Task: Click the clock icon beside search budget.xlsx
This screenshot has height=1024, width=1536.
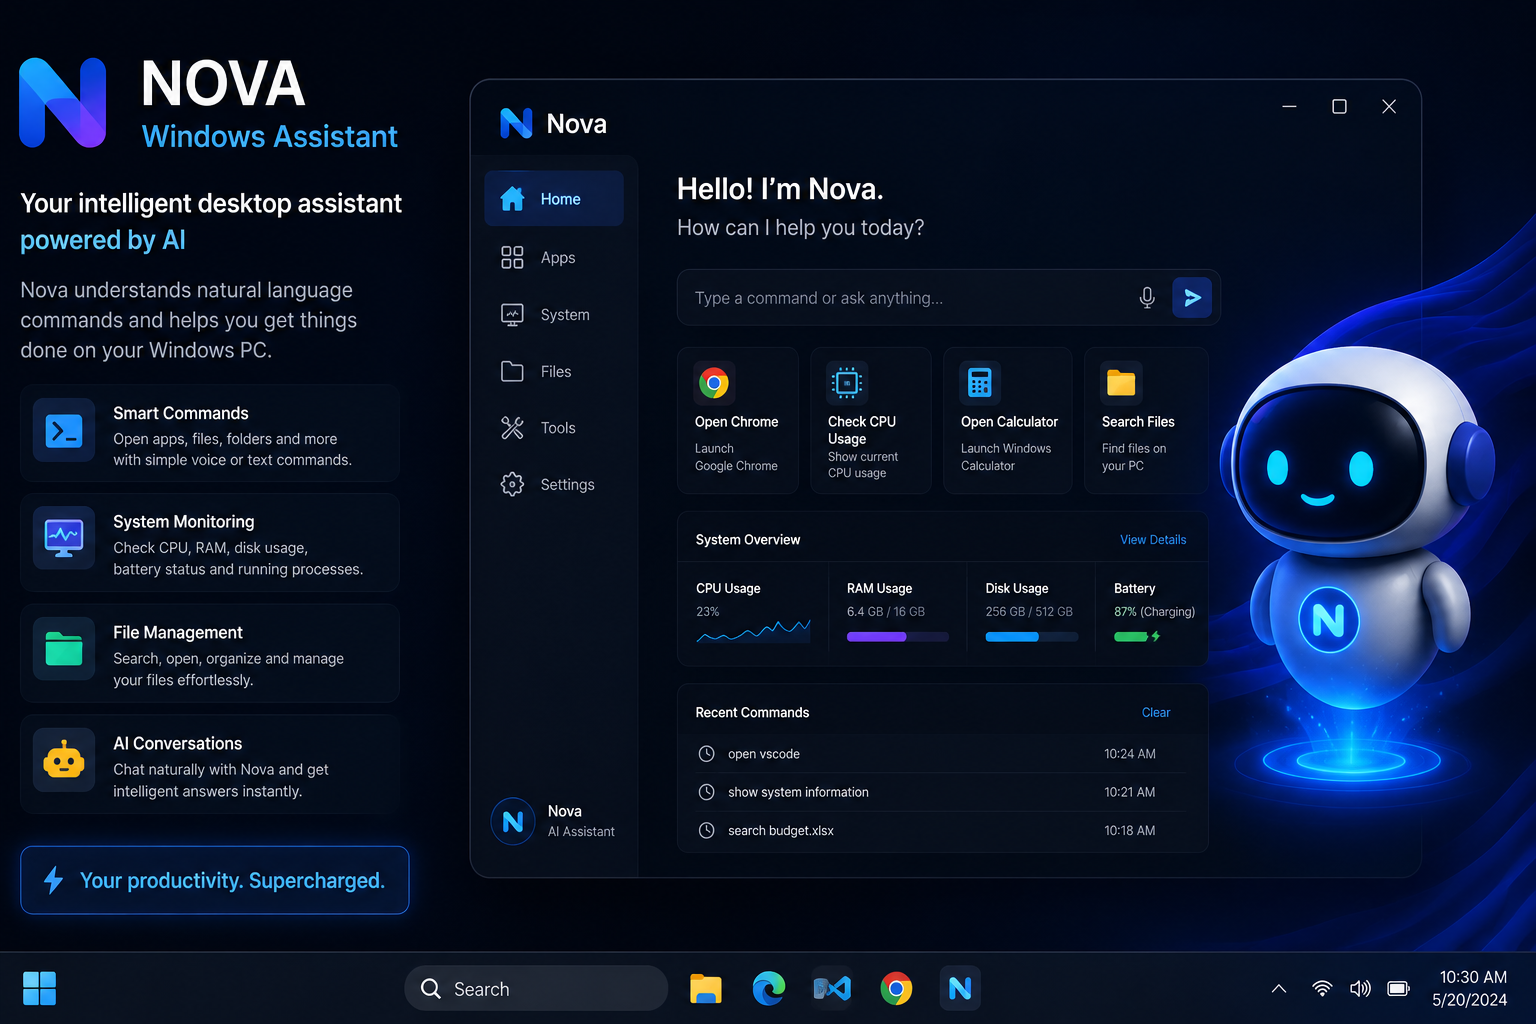Action: [706, 830]
